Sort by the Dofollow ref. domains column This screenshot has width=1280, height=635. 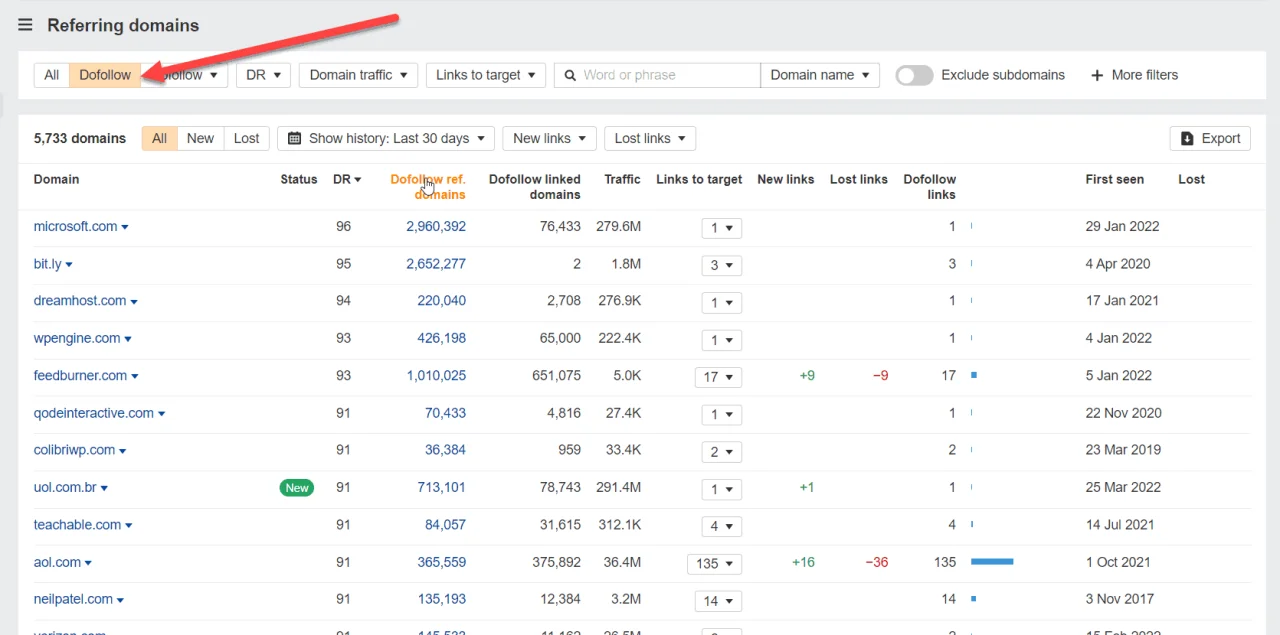click(428, 187)
